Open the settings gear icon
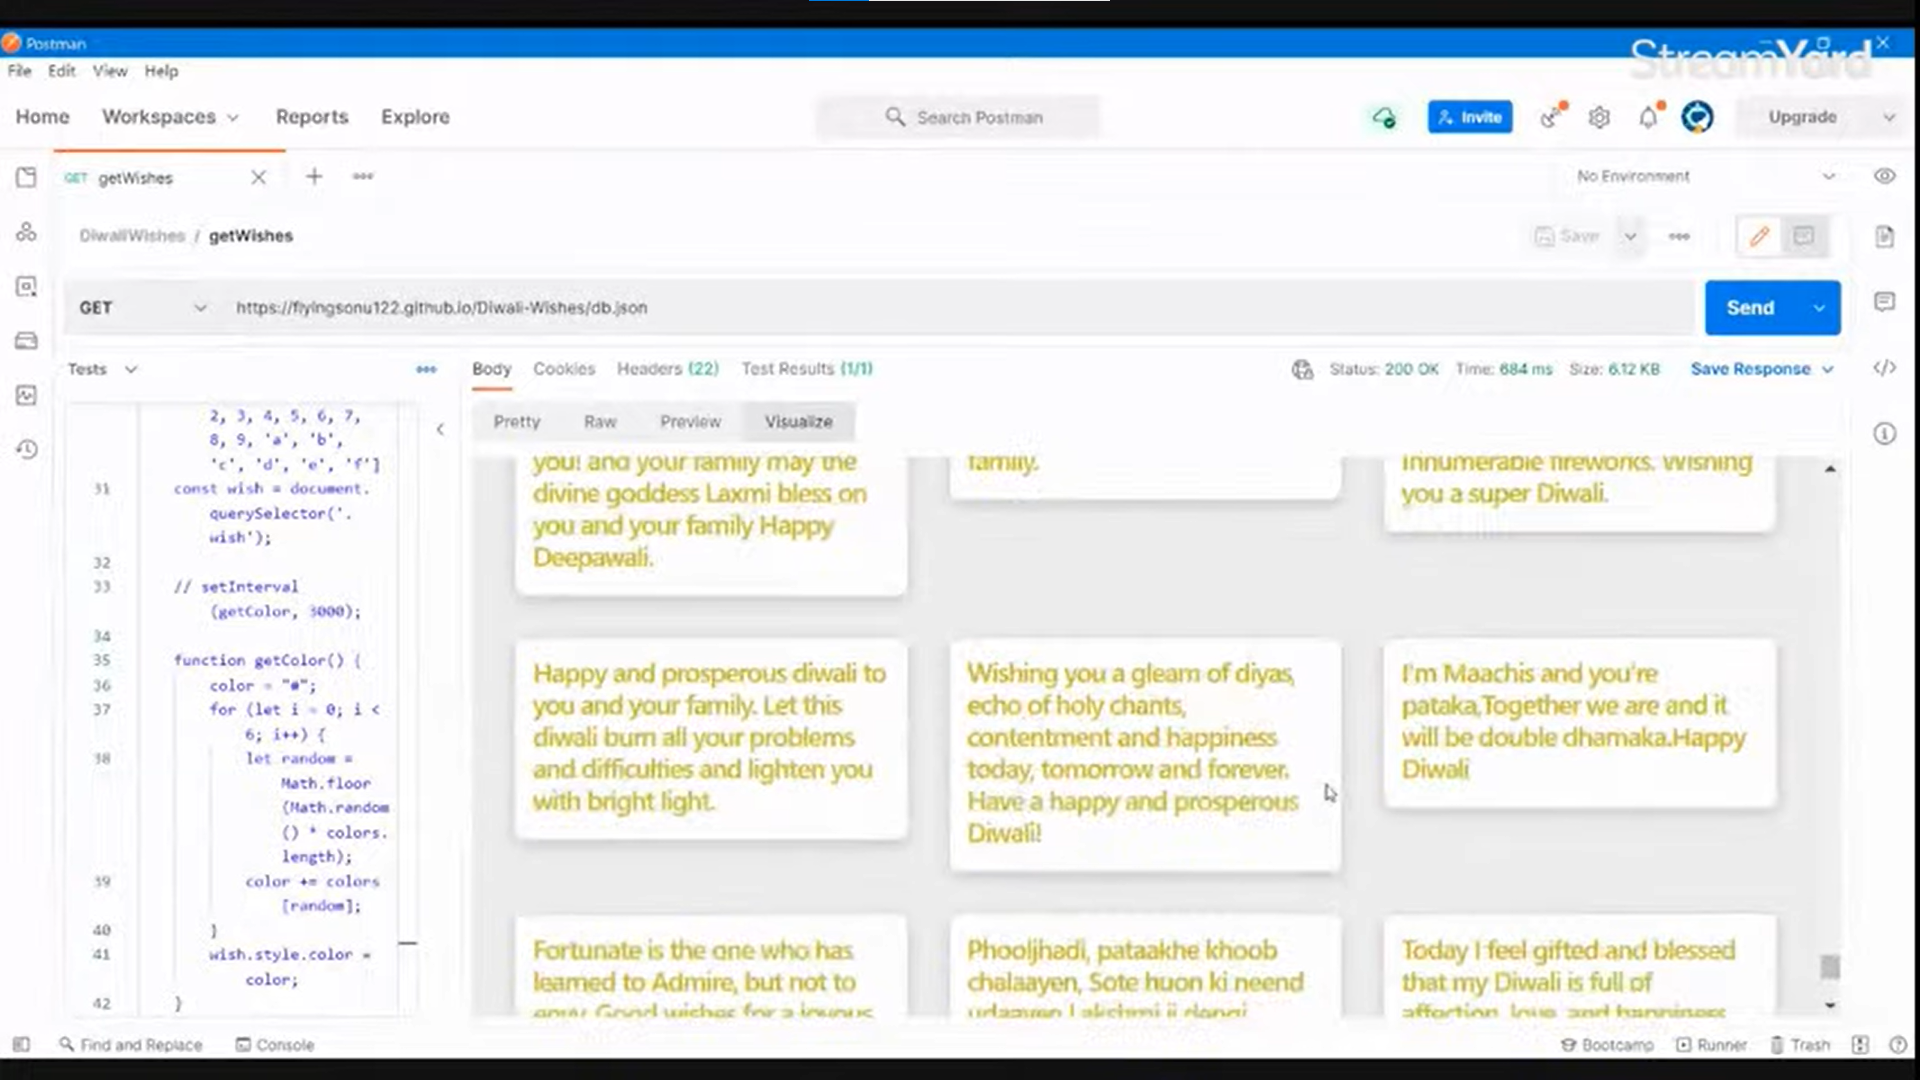This screenshot has height=1080, width=1920. click(1599, 118)
